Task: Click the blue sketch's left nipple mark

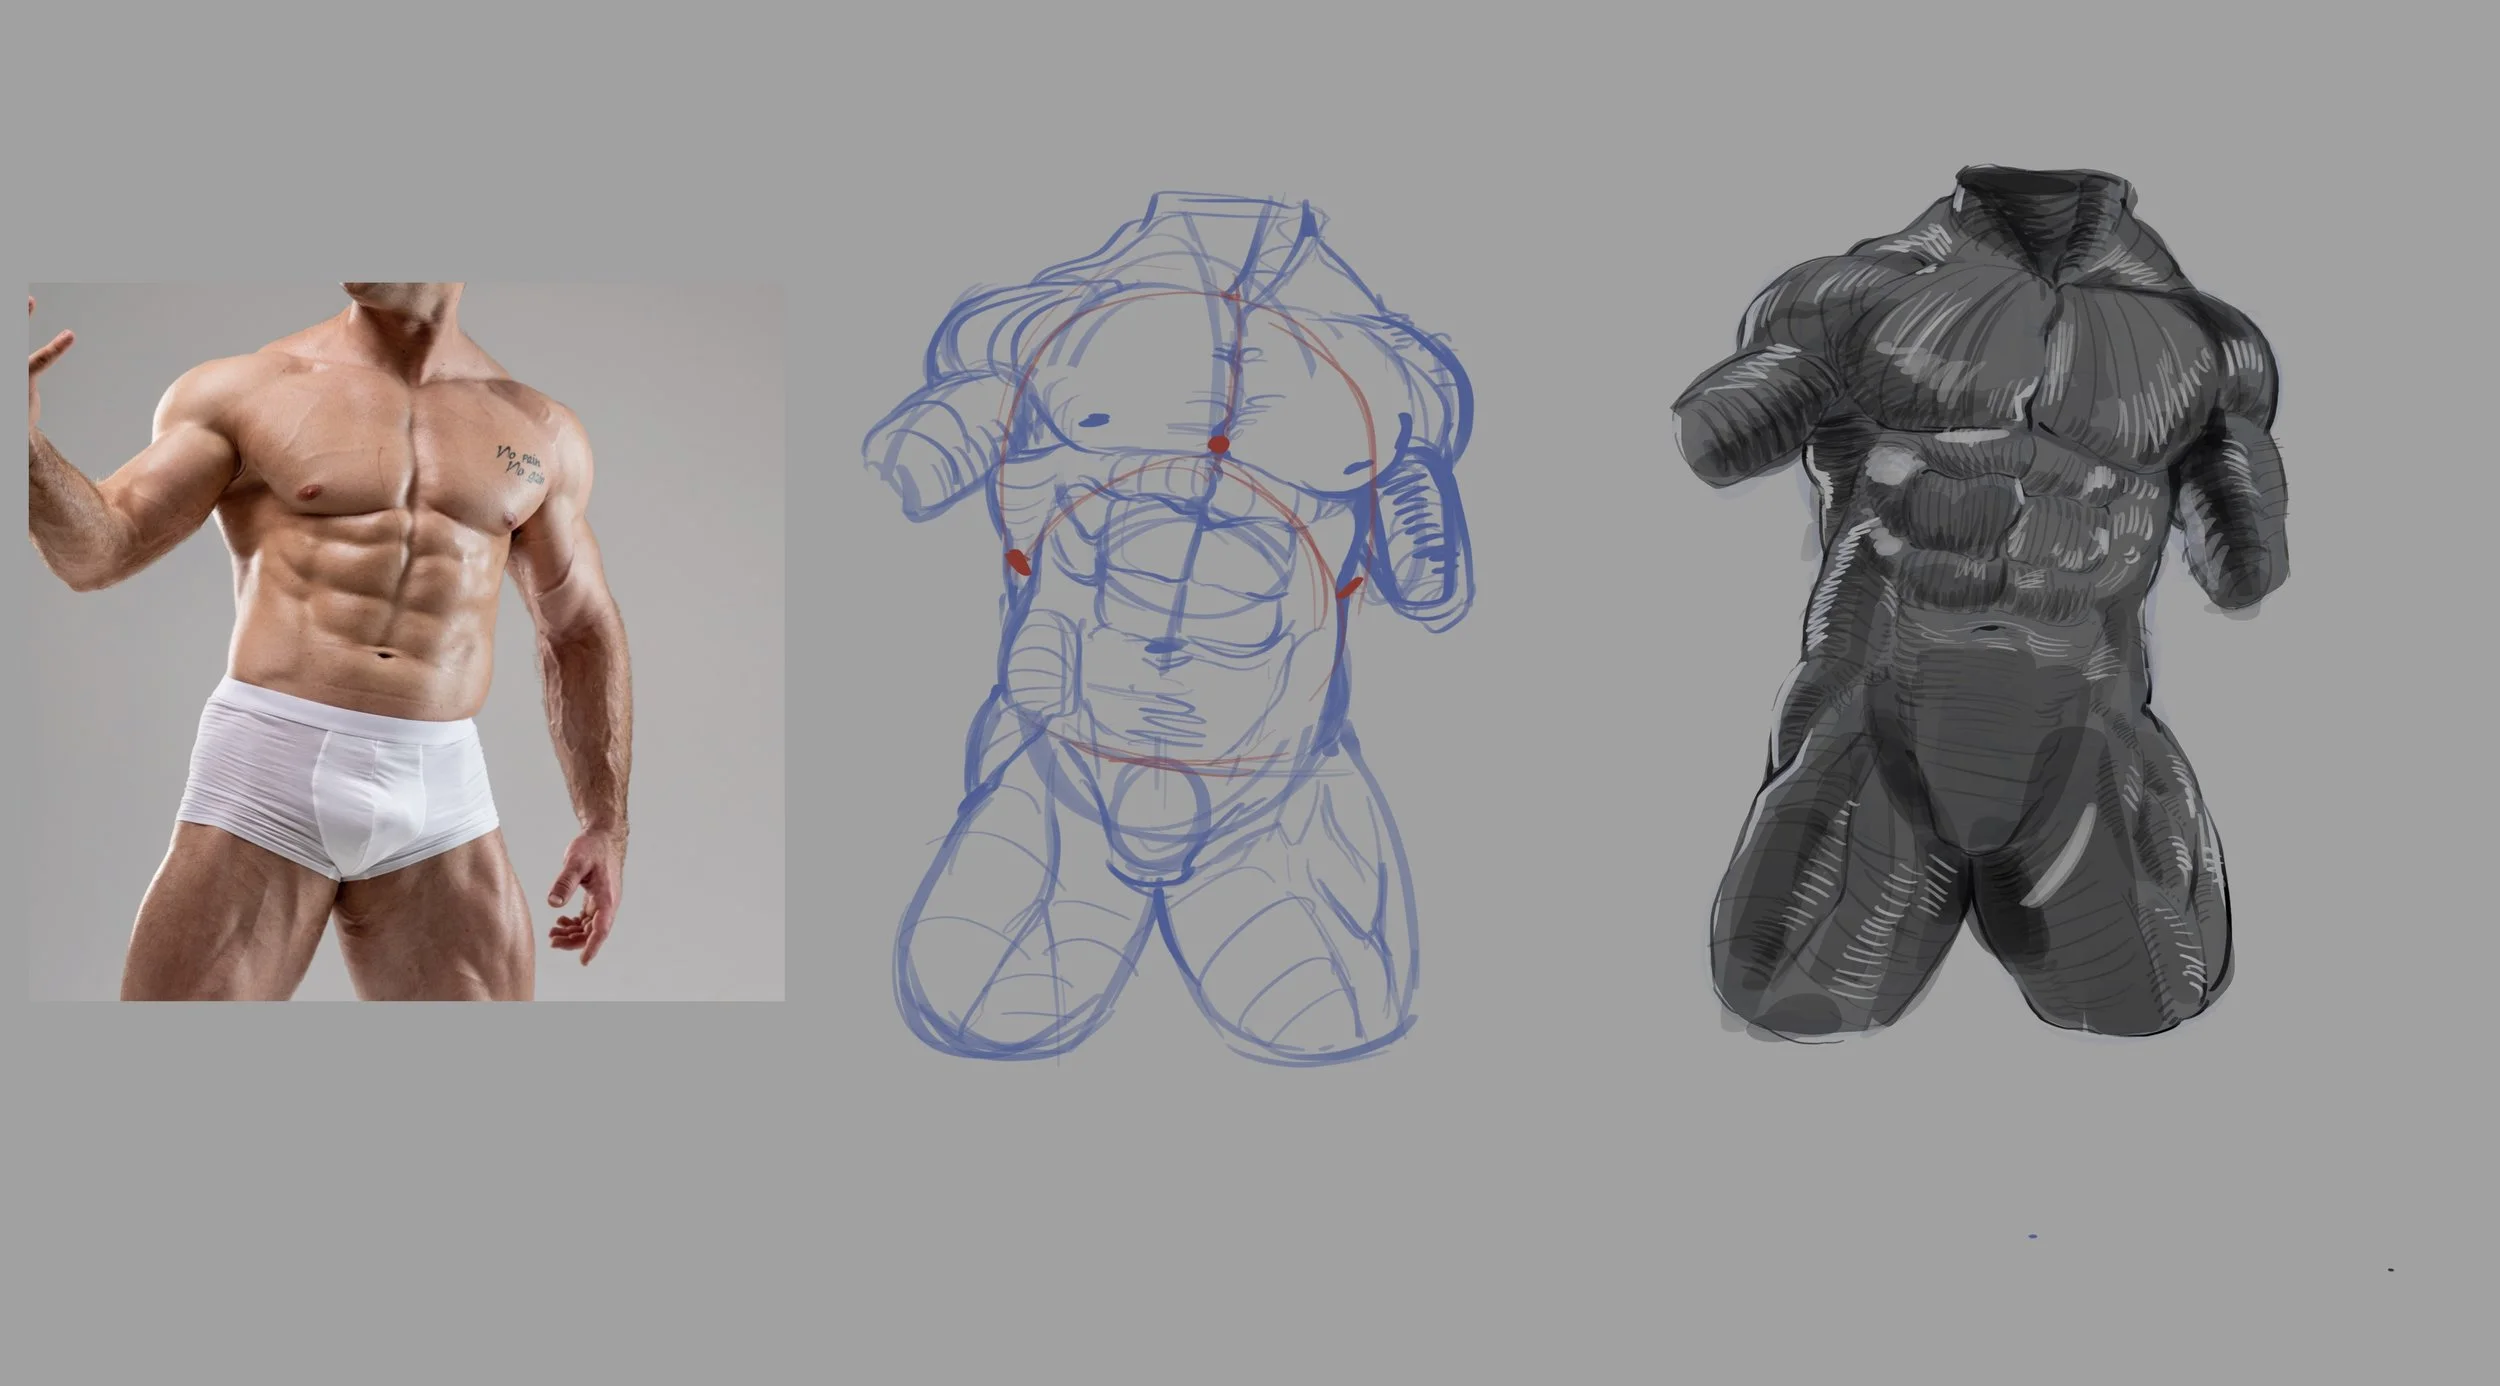Action: tap(1095, 419)
